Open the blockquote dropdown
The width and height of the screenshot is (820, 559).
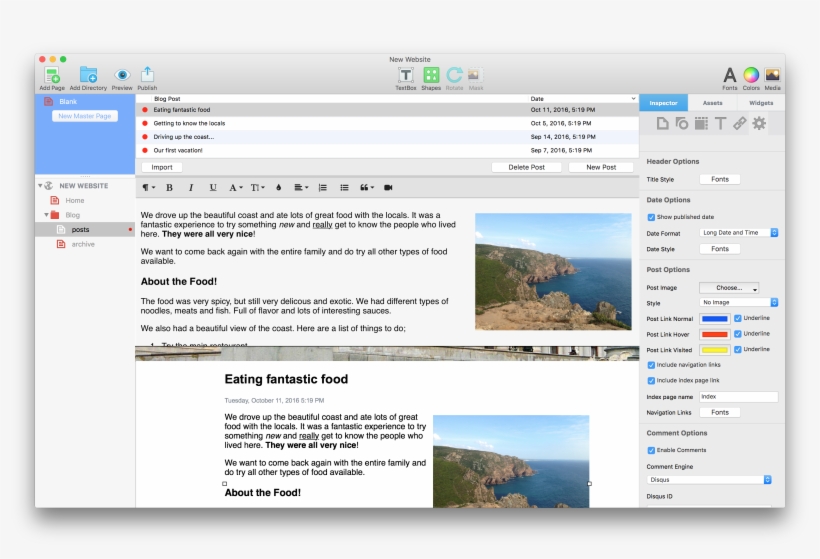click(367, 188)
